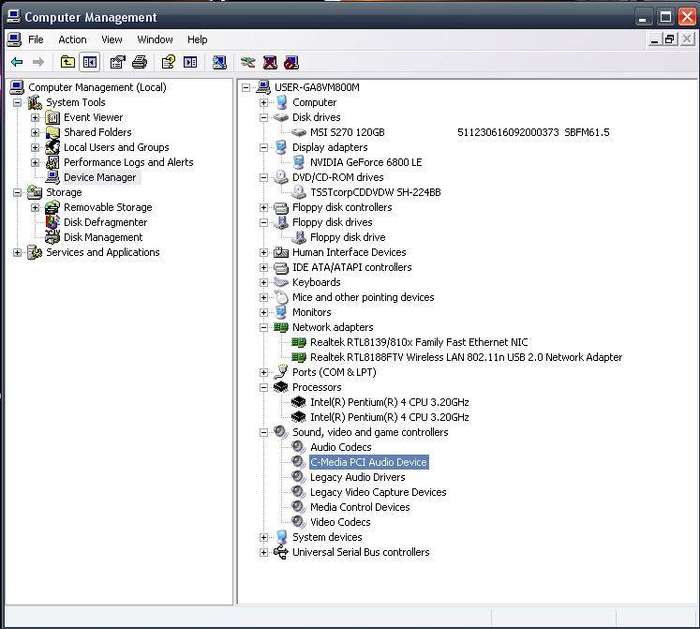This screenshot has width=700, height=629.
Task: Click the Audio Codecs speaker icon
Action: point(298,447)
